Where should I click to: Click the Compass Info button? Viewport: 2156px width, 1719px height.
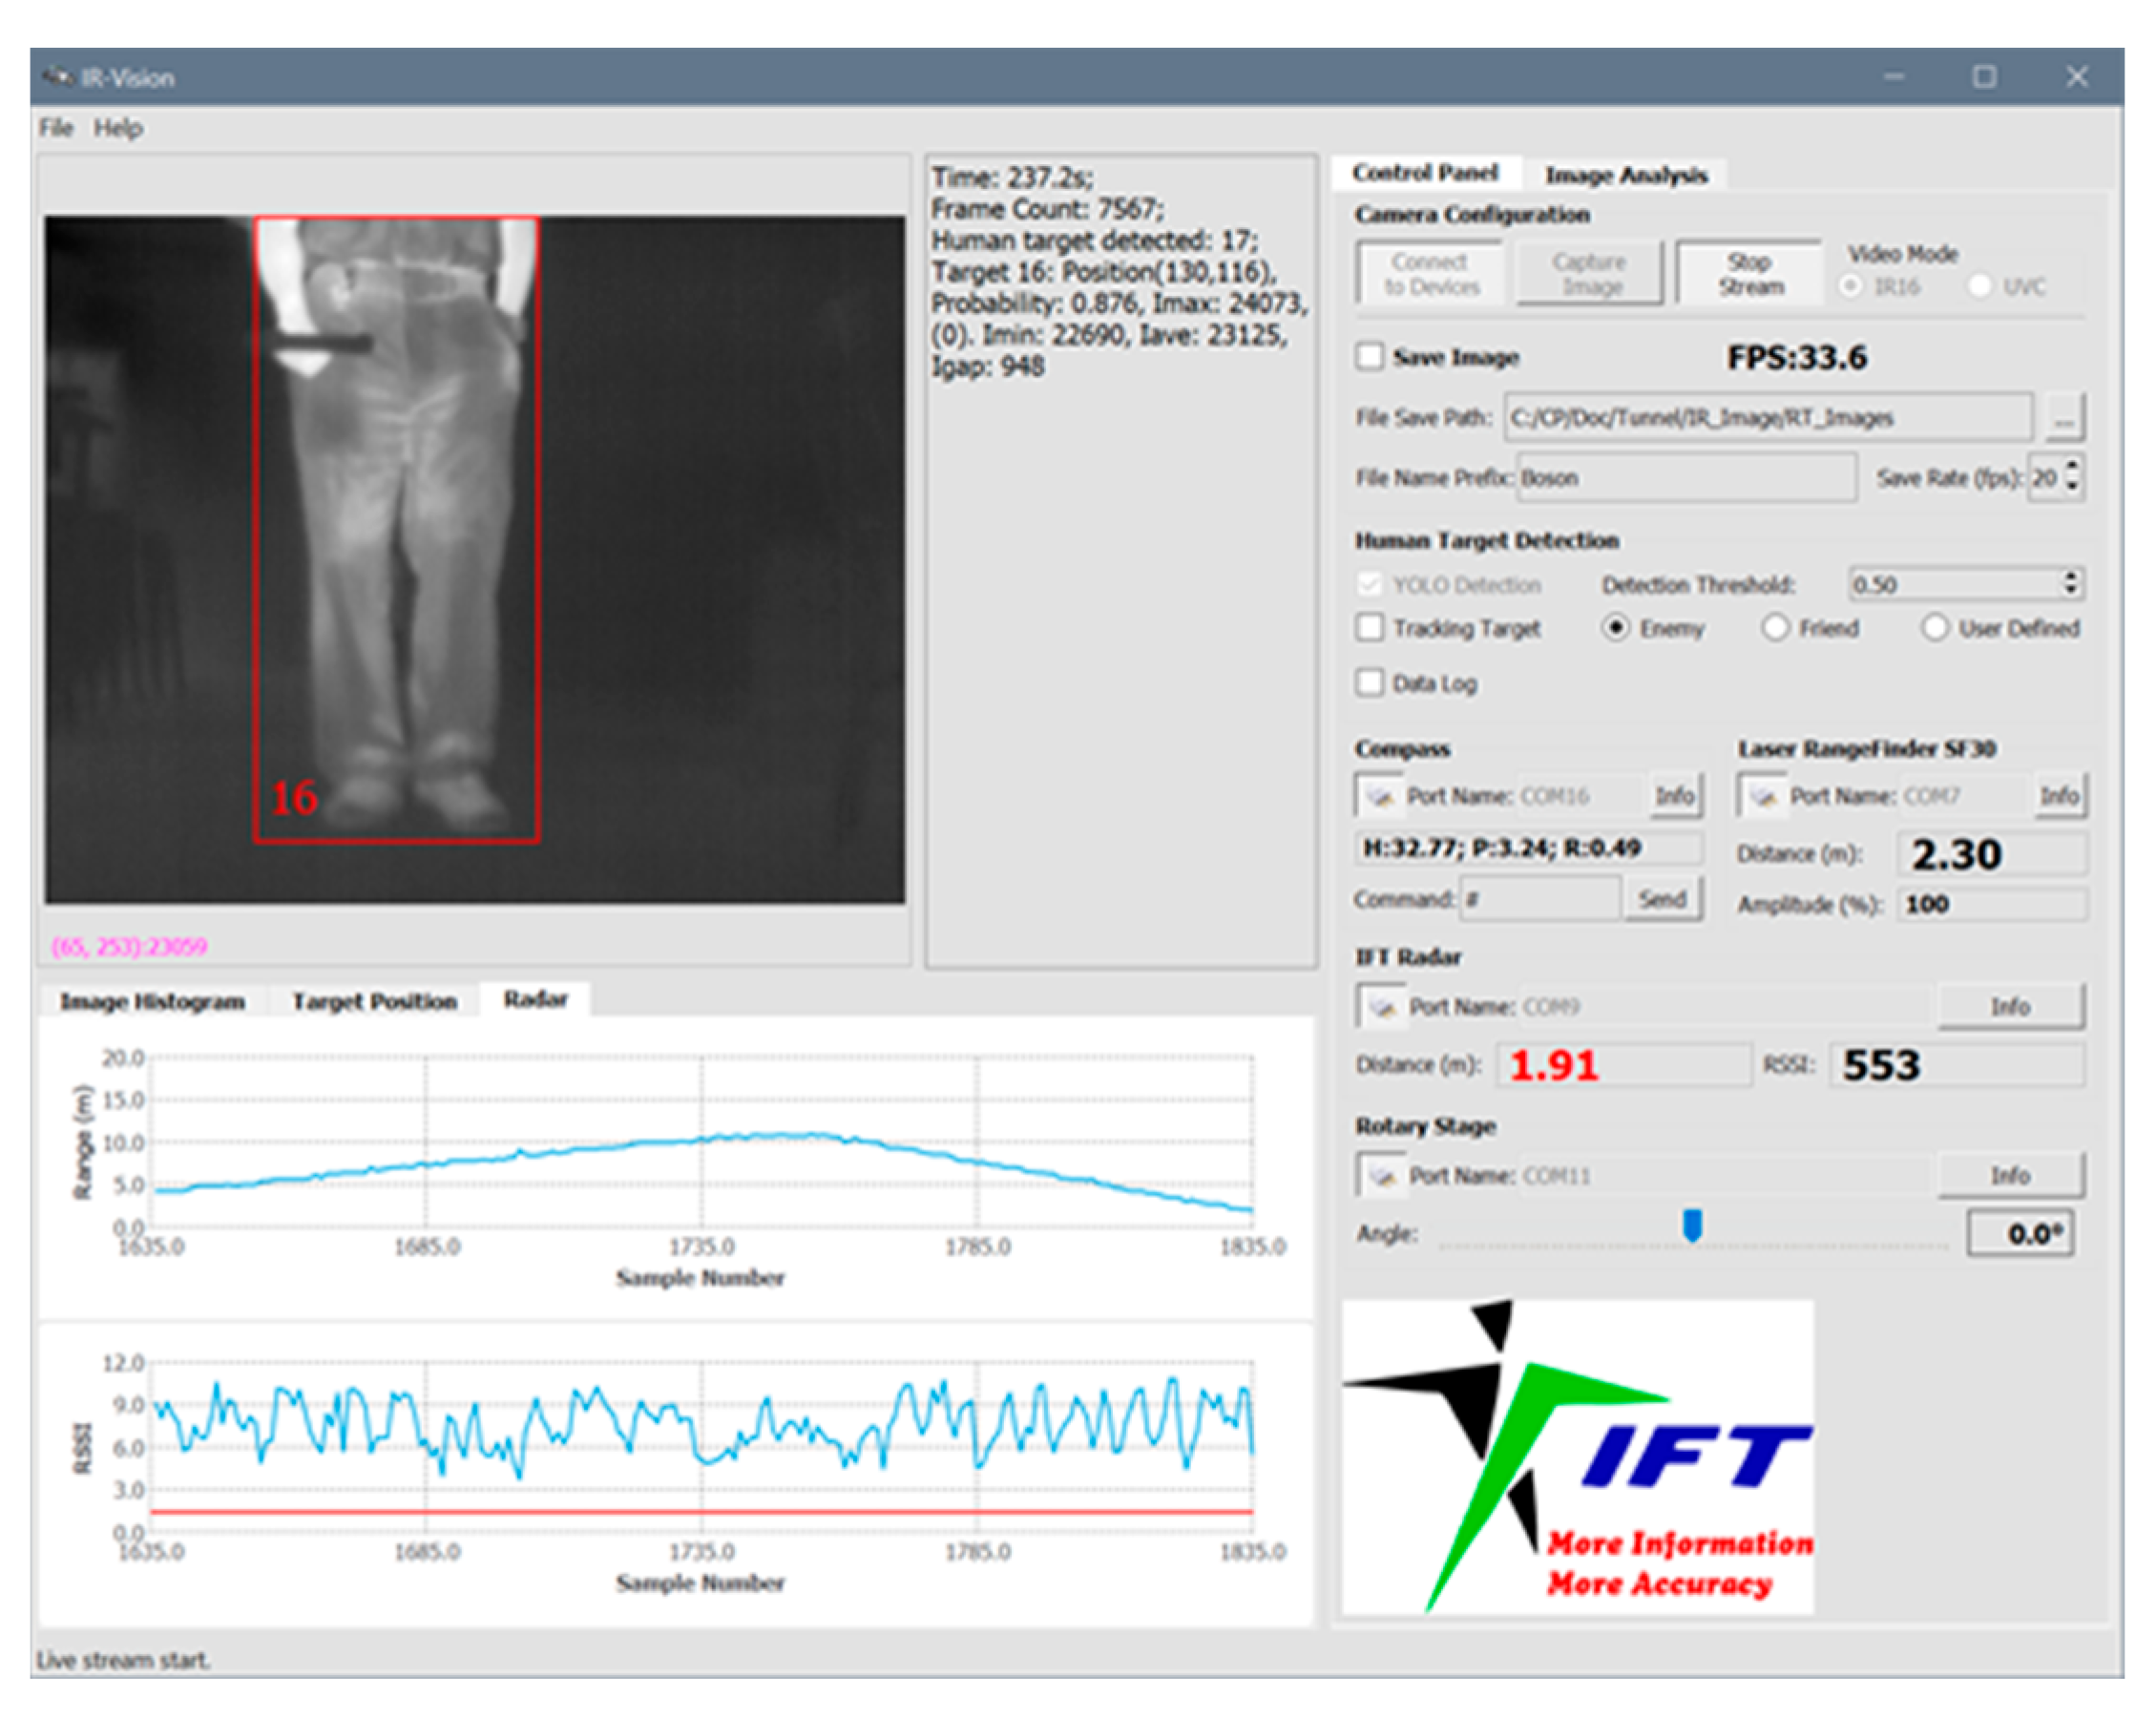pos(1674,796)
